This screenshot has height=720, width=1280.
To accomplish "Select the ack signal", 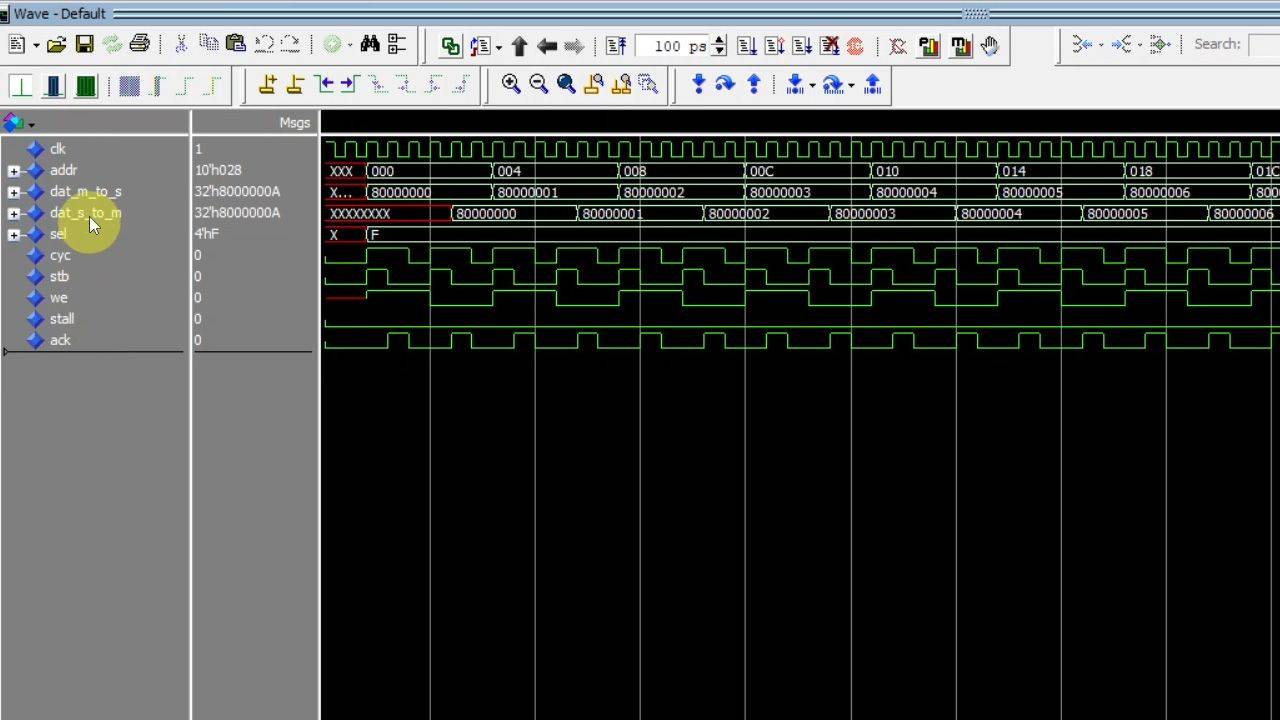I will (60, 340).
